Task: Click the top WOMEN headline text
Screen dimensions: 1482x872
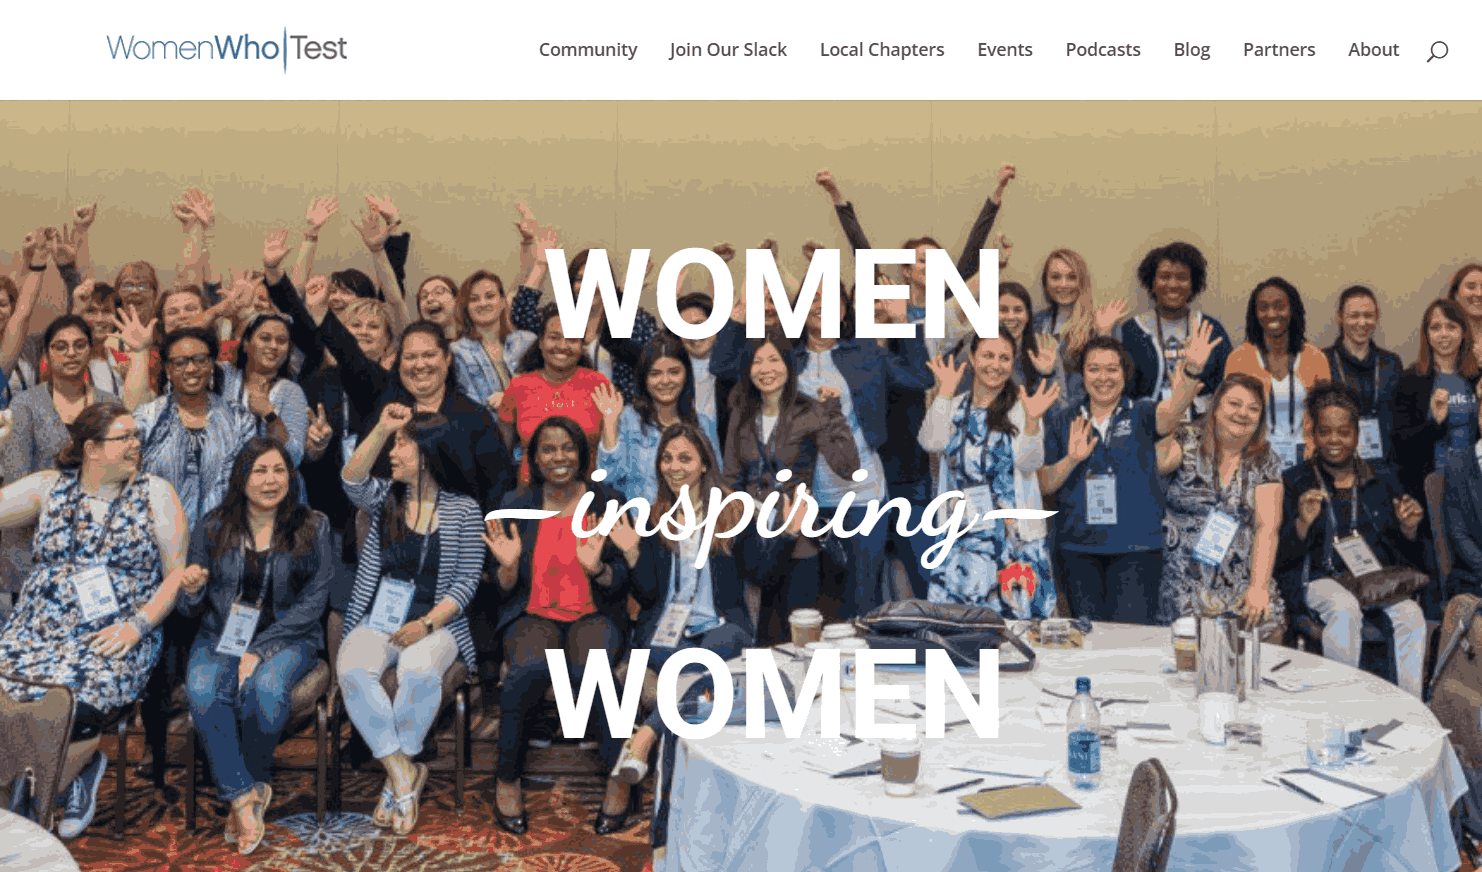Action: point(774,295)
